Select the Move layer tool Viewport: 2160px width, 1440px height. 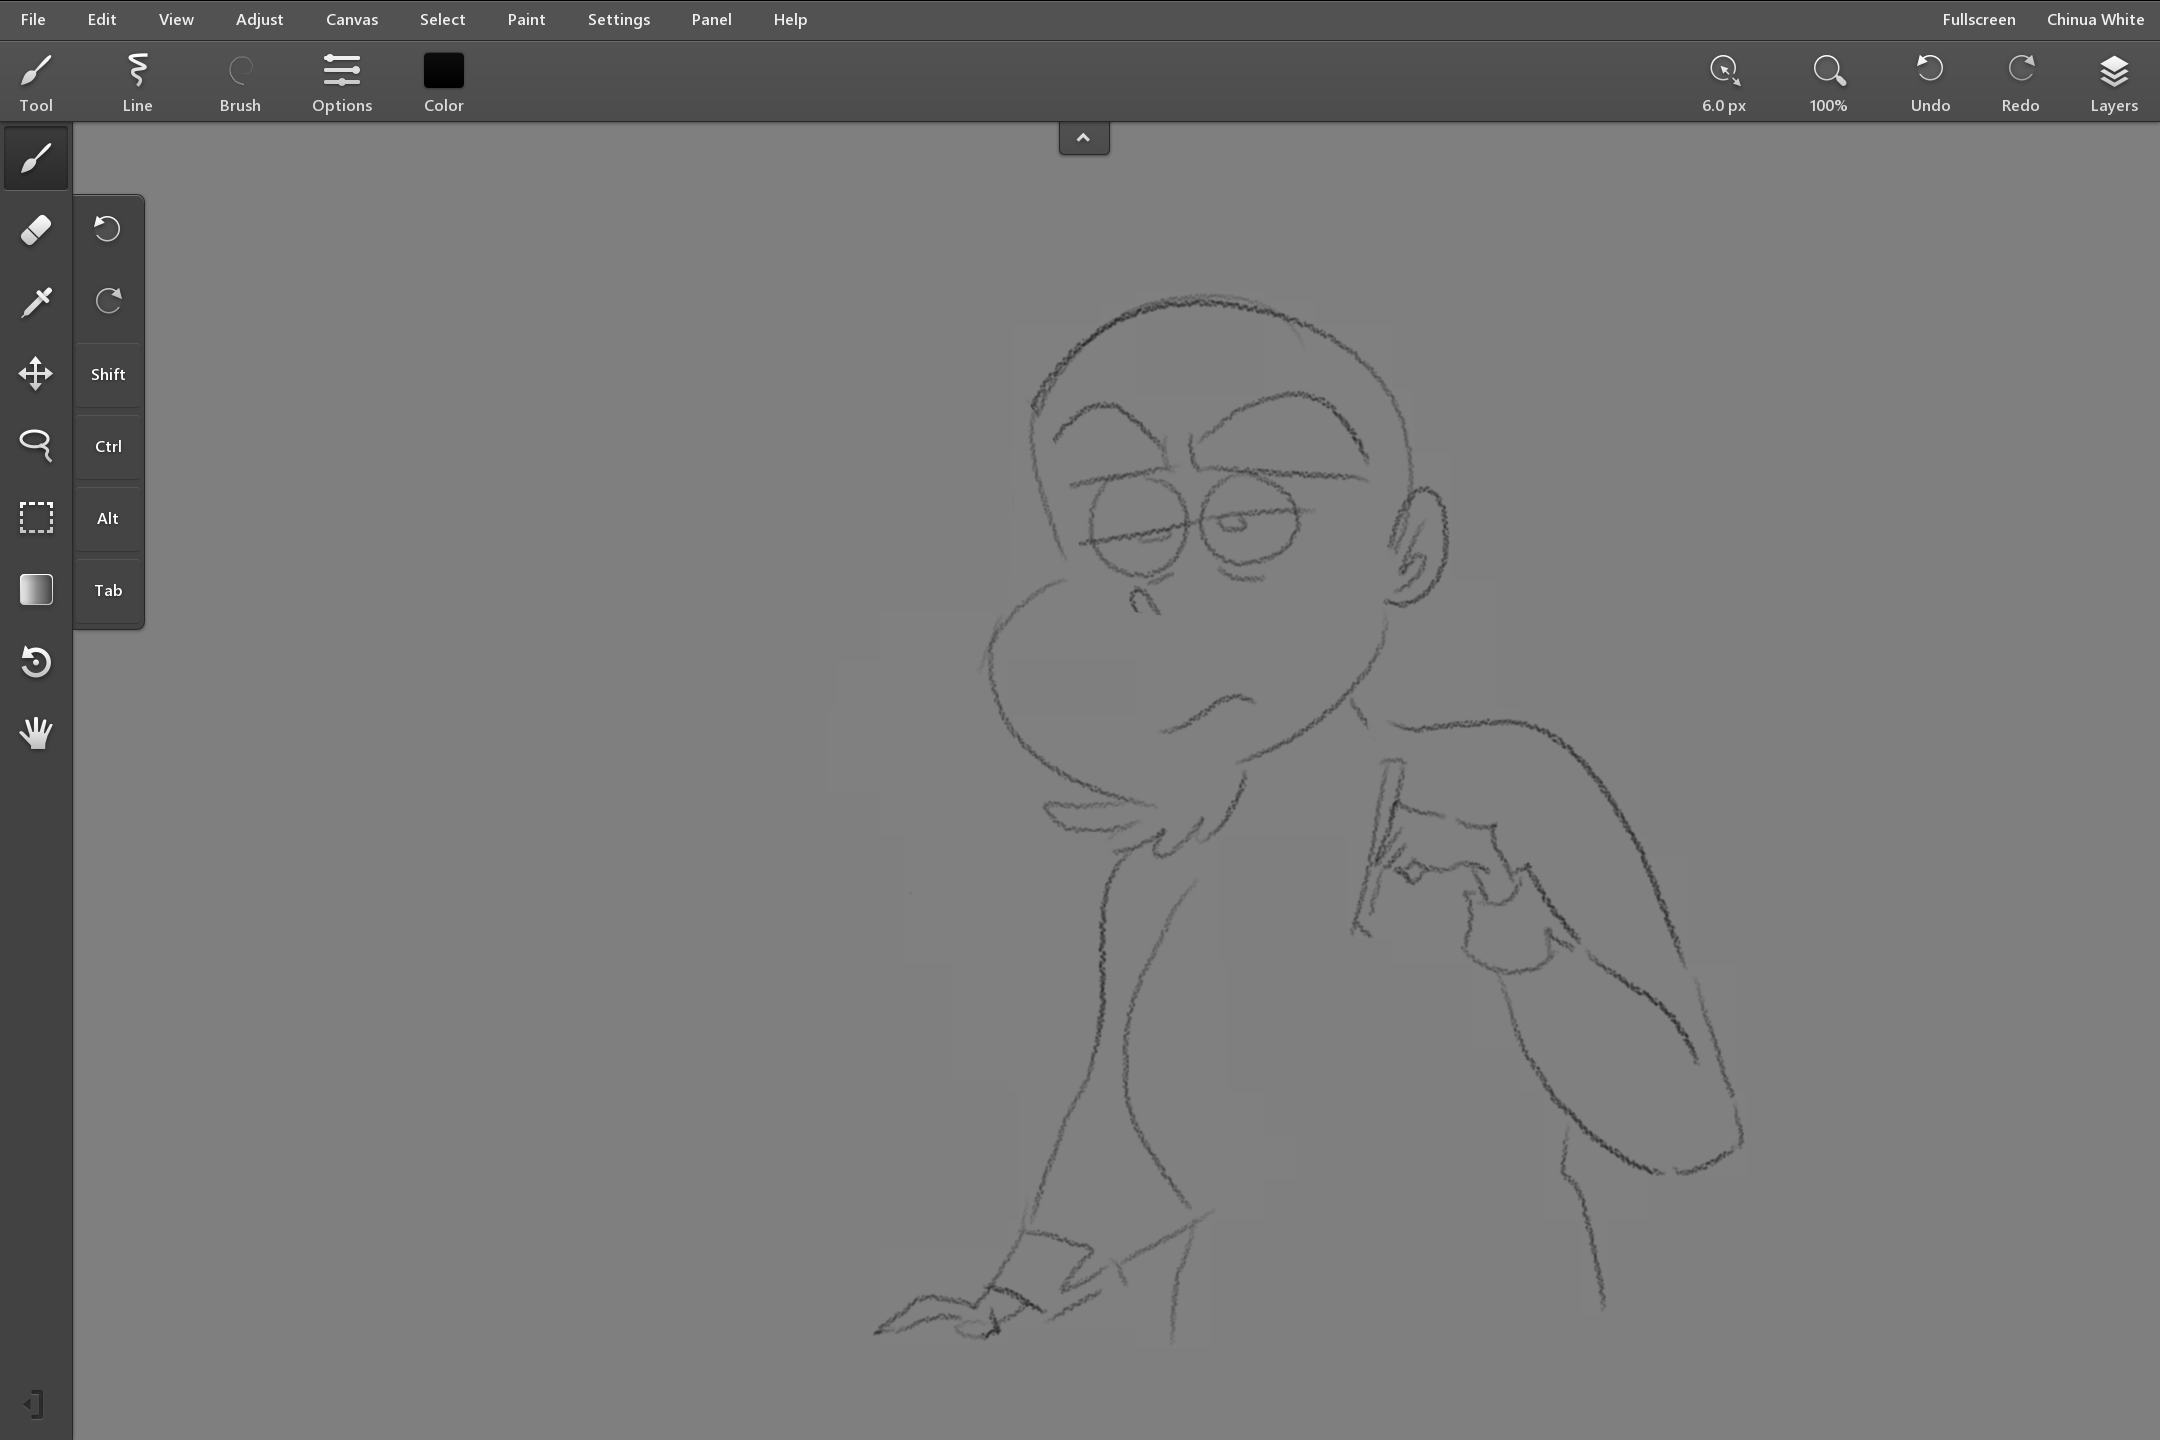pos(36,374)
